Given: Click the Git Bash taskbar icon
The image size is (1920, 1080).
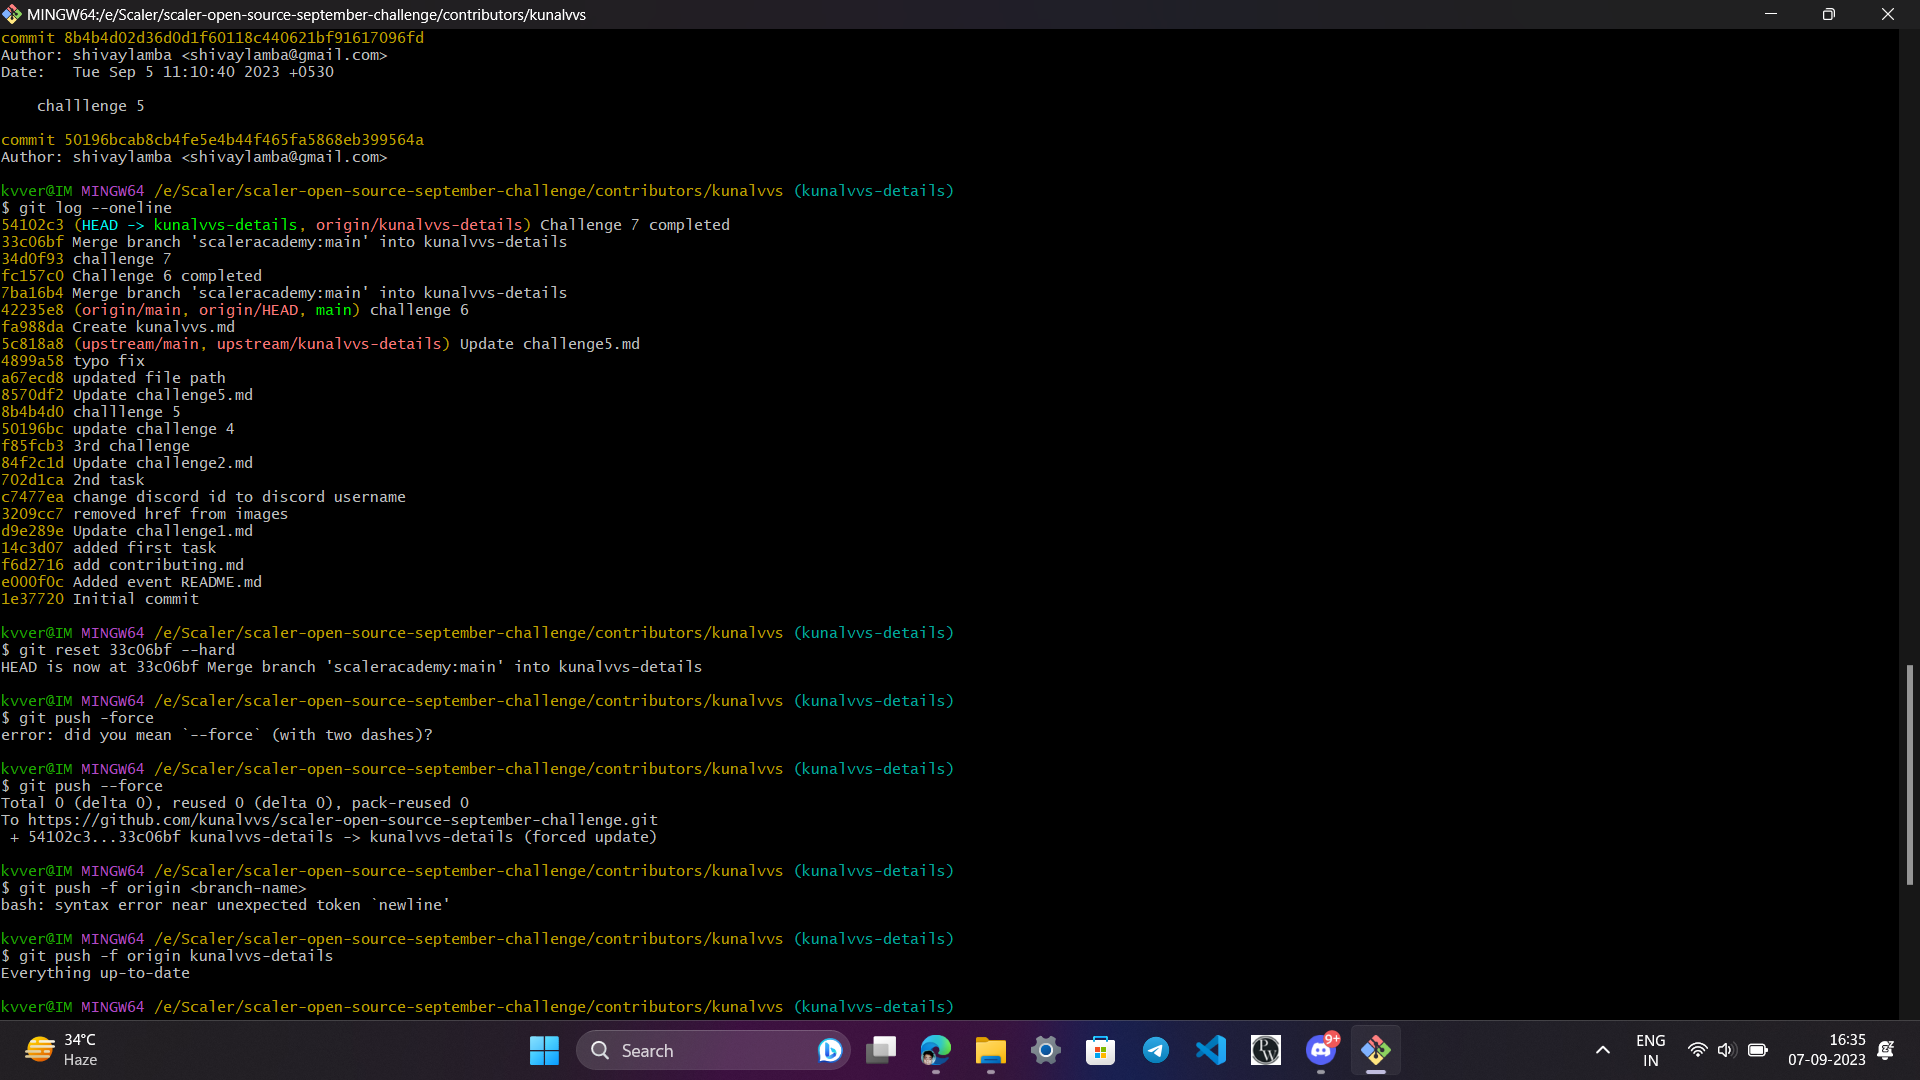Looking at the screenshot, I should coord(1376,1051).
